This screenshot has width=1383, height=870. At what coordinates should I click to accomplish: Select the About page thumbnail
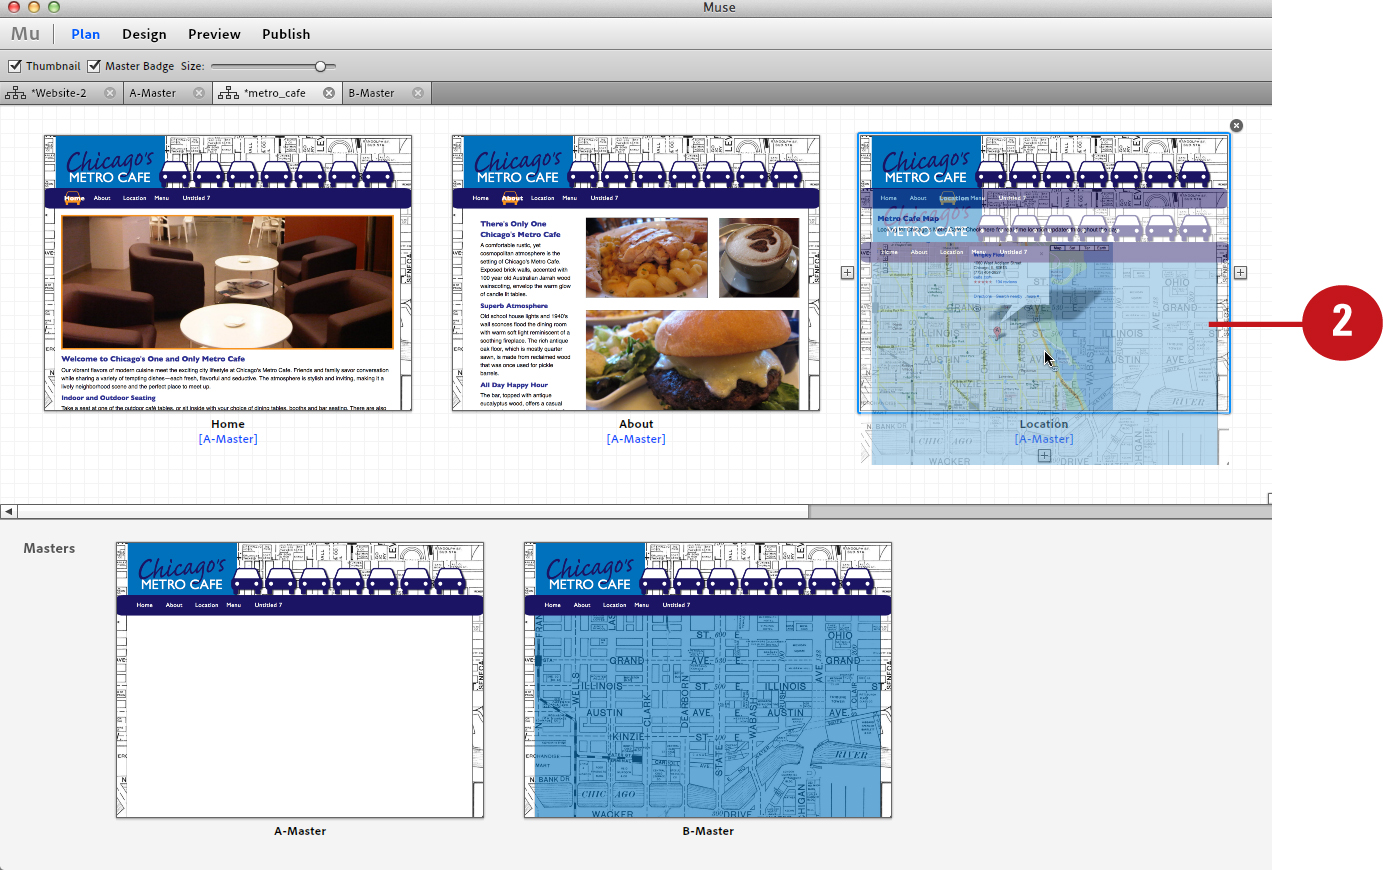(636, 273)
